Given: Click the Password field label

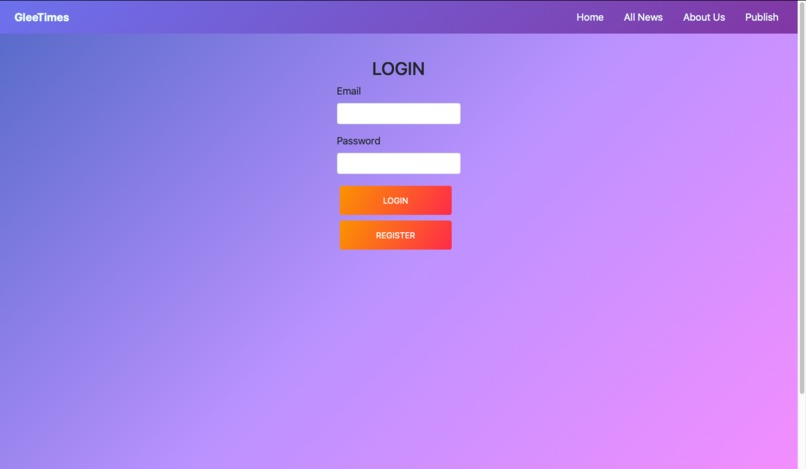Looking at the screenshot, I should coord(358,141).
